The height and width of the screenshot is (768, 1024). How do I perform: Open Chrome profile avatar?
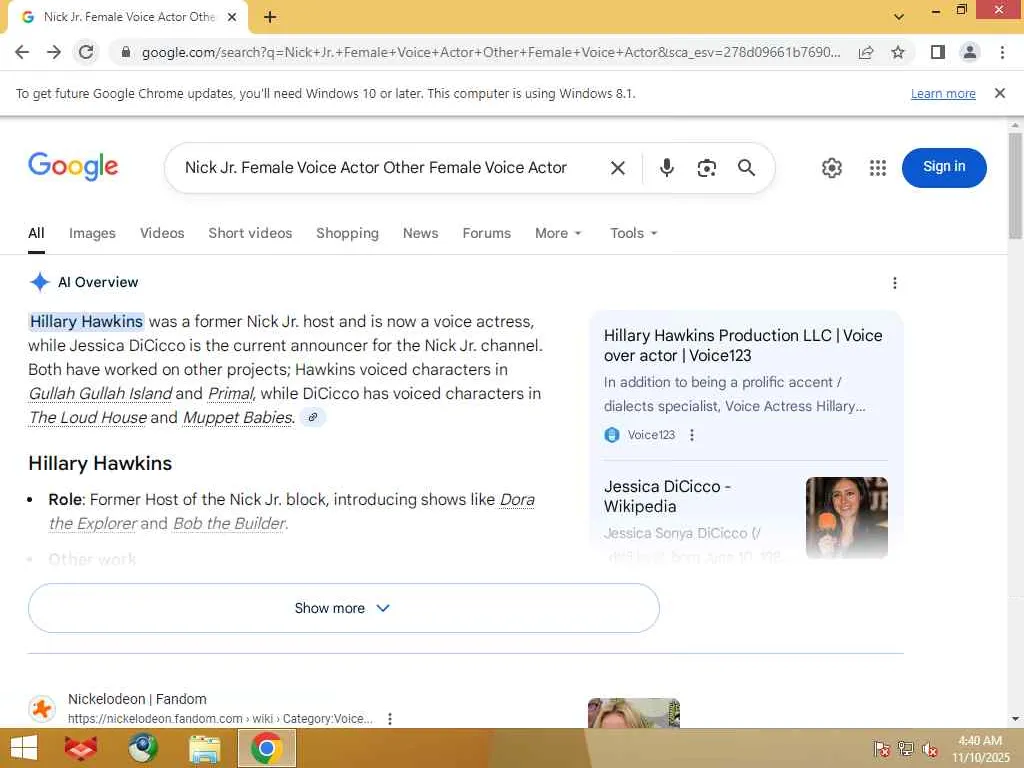coord(970,52)
